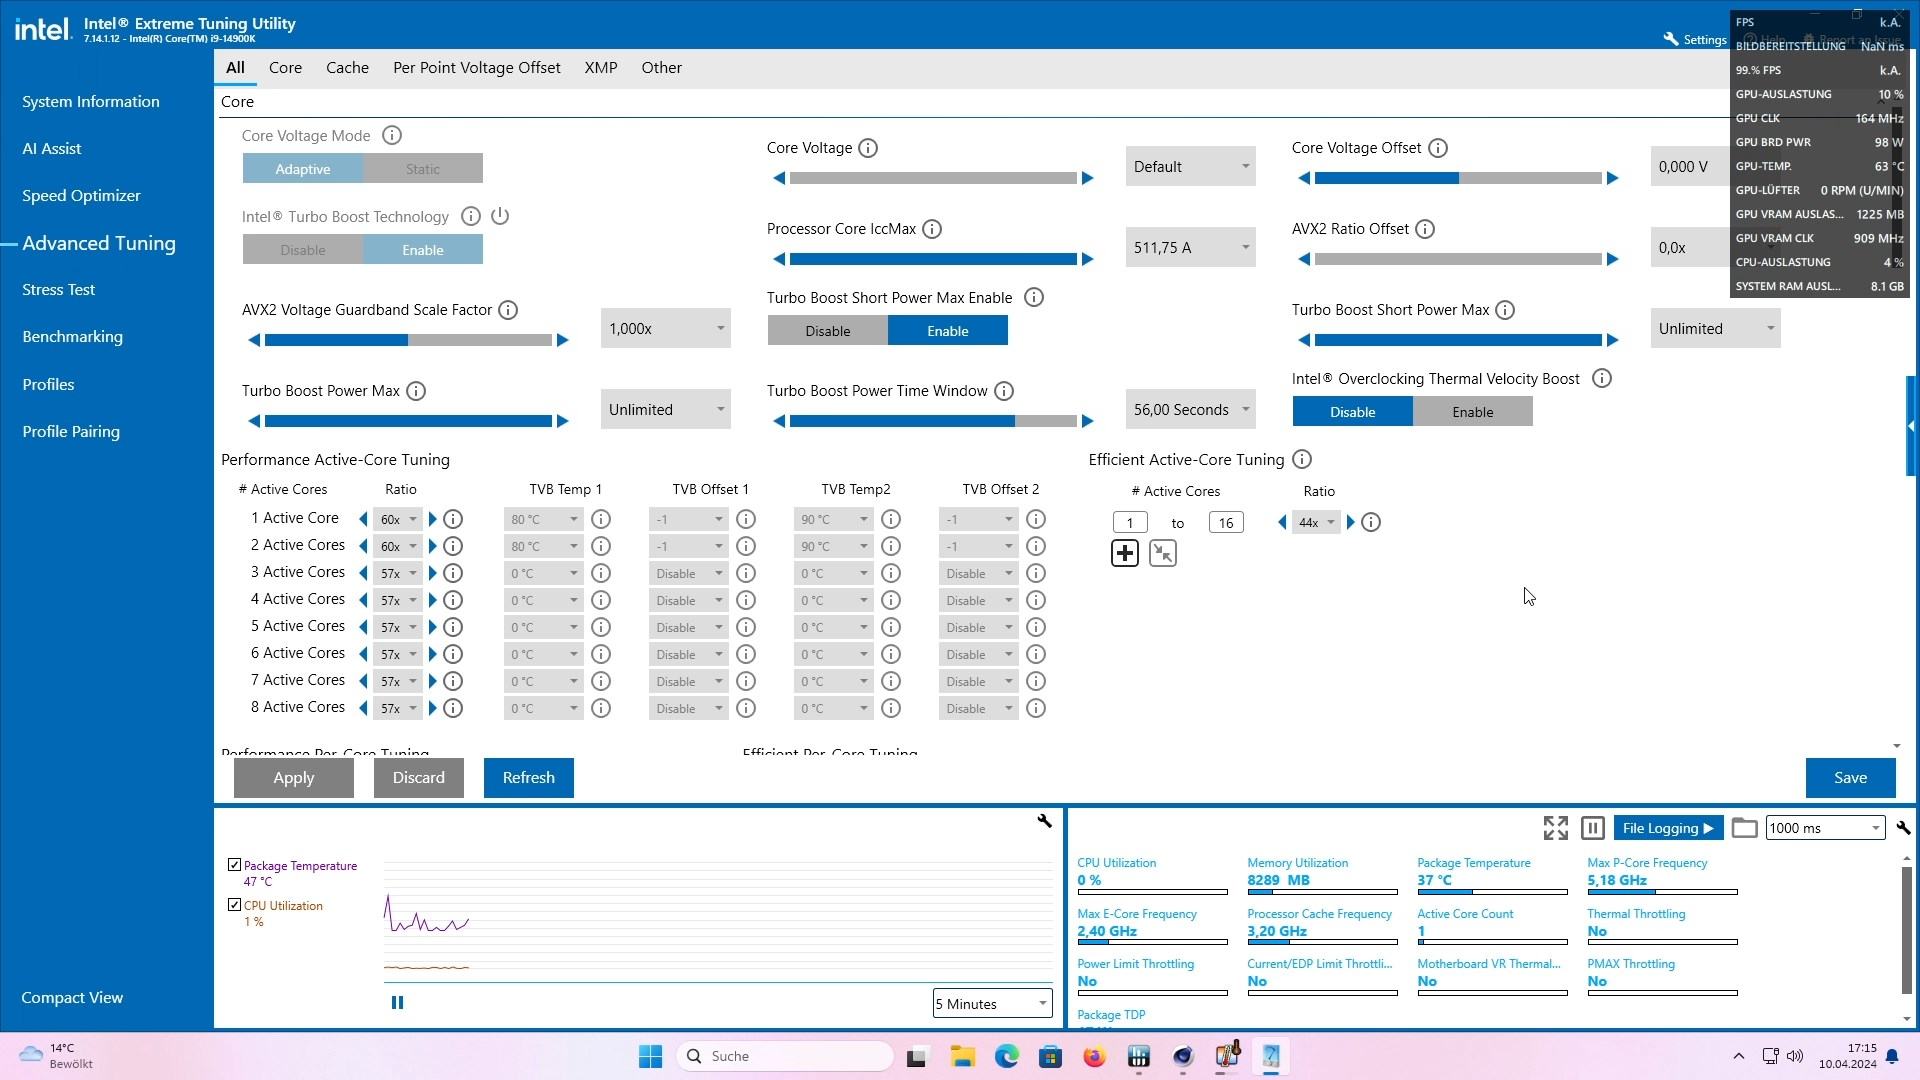
Task: Open the 1 Active Core ratio dropdown
Action: coord(398,520)
